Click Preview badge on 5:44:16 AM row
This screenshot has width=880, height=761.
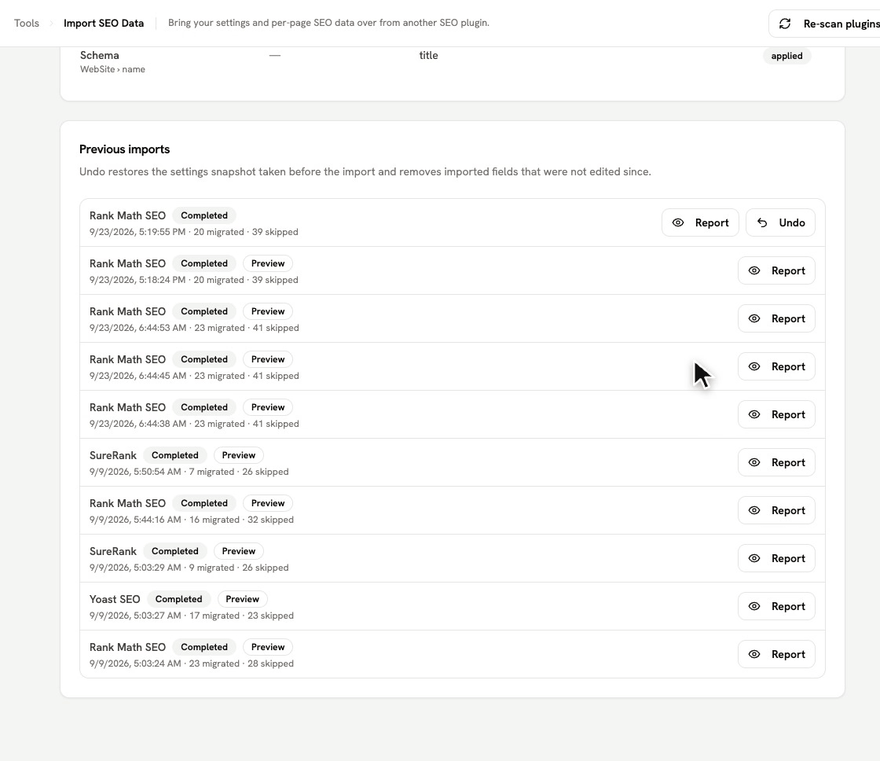(268, 503)
